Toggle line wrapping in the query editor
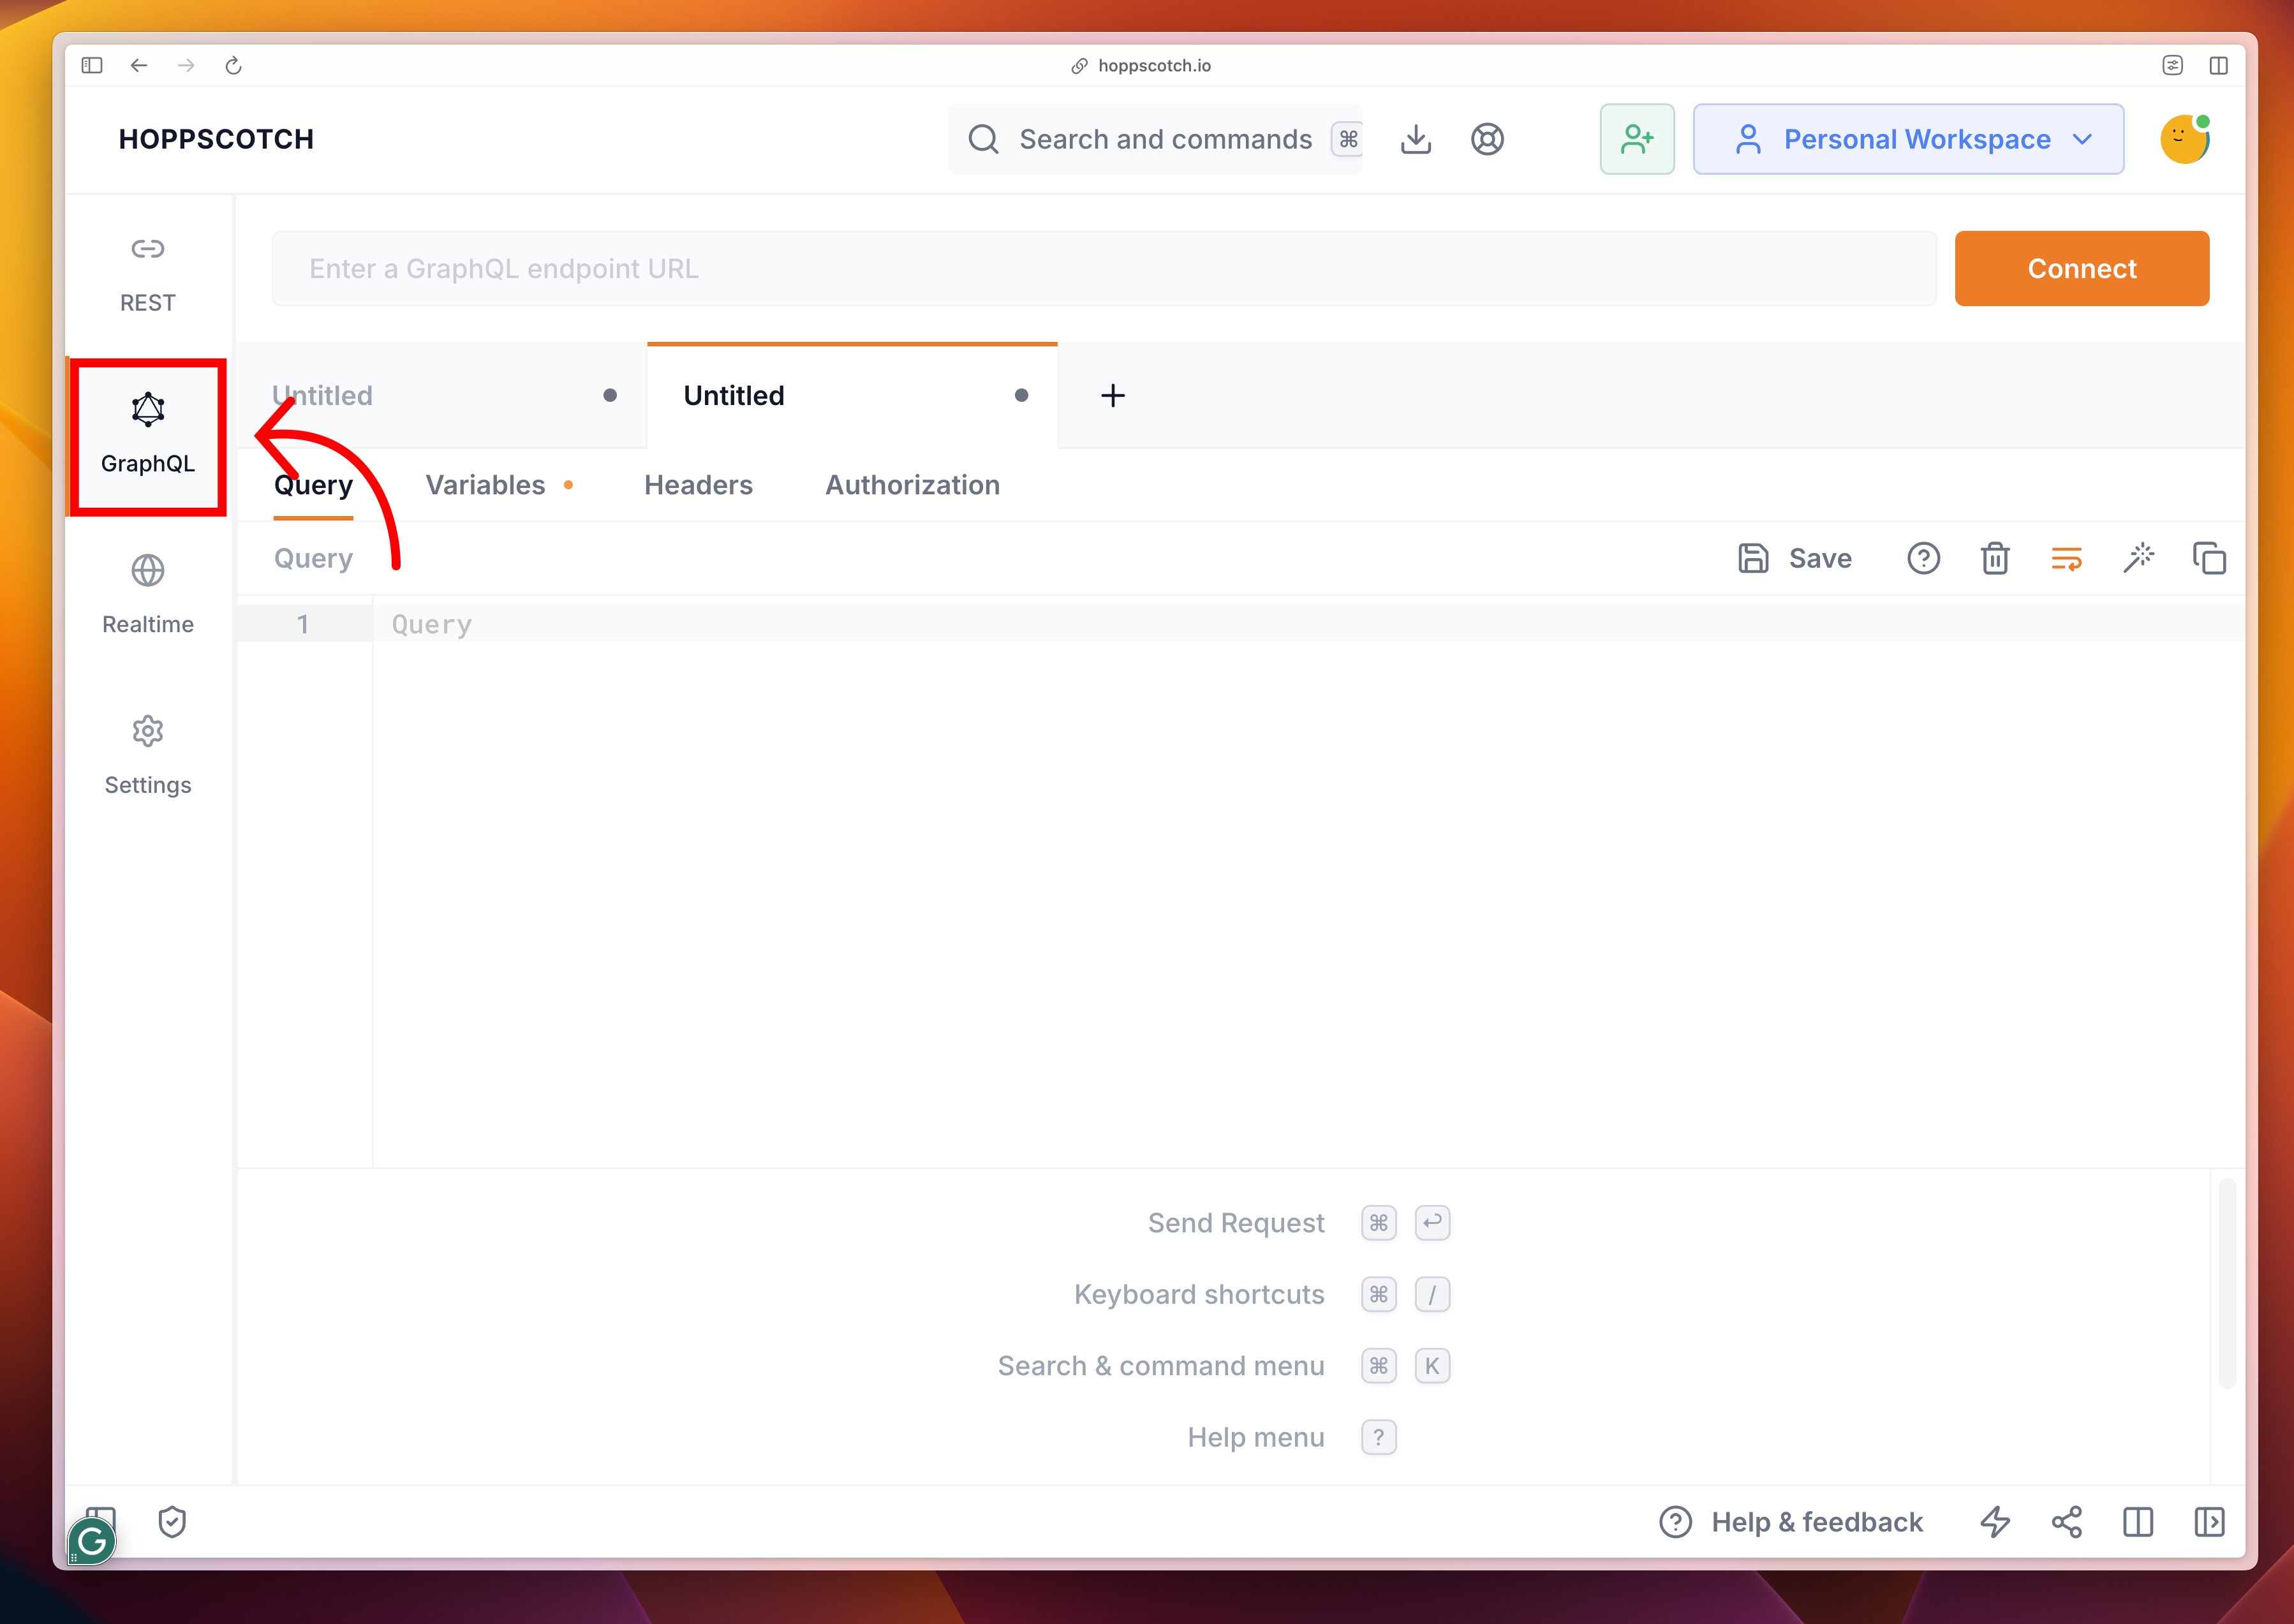 tap(2066, 558)
